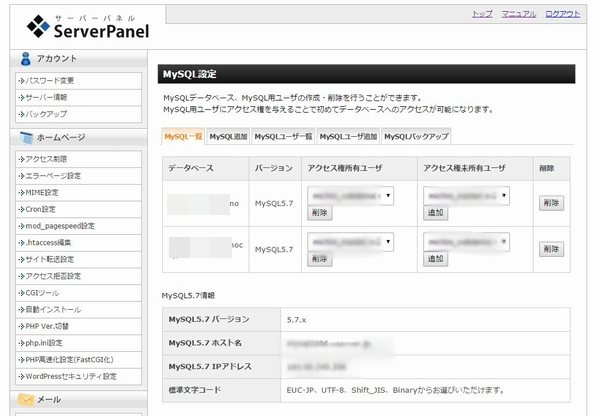Open バックアップ in sidebar
This screenshot has width=600, height=416.
pos(78,114)
